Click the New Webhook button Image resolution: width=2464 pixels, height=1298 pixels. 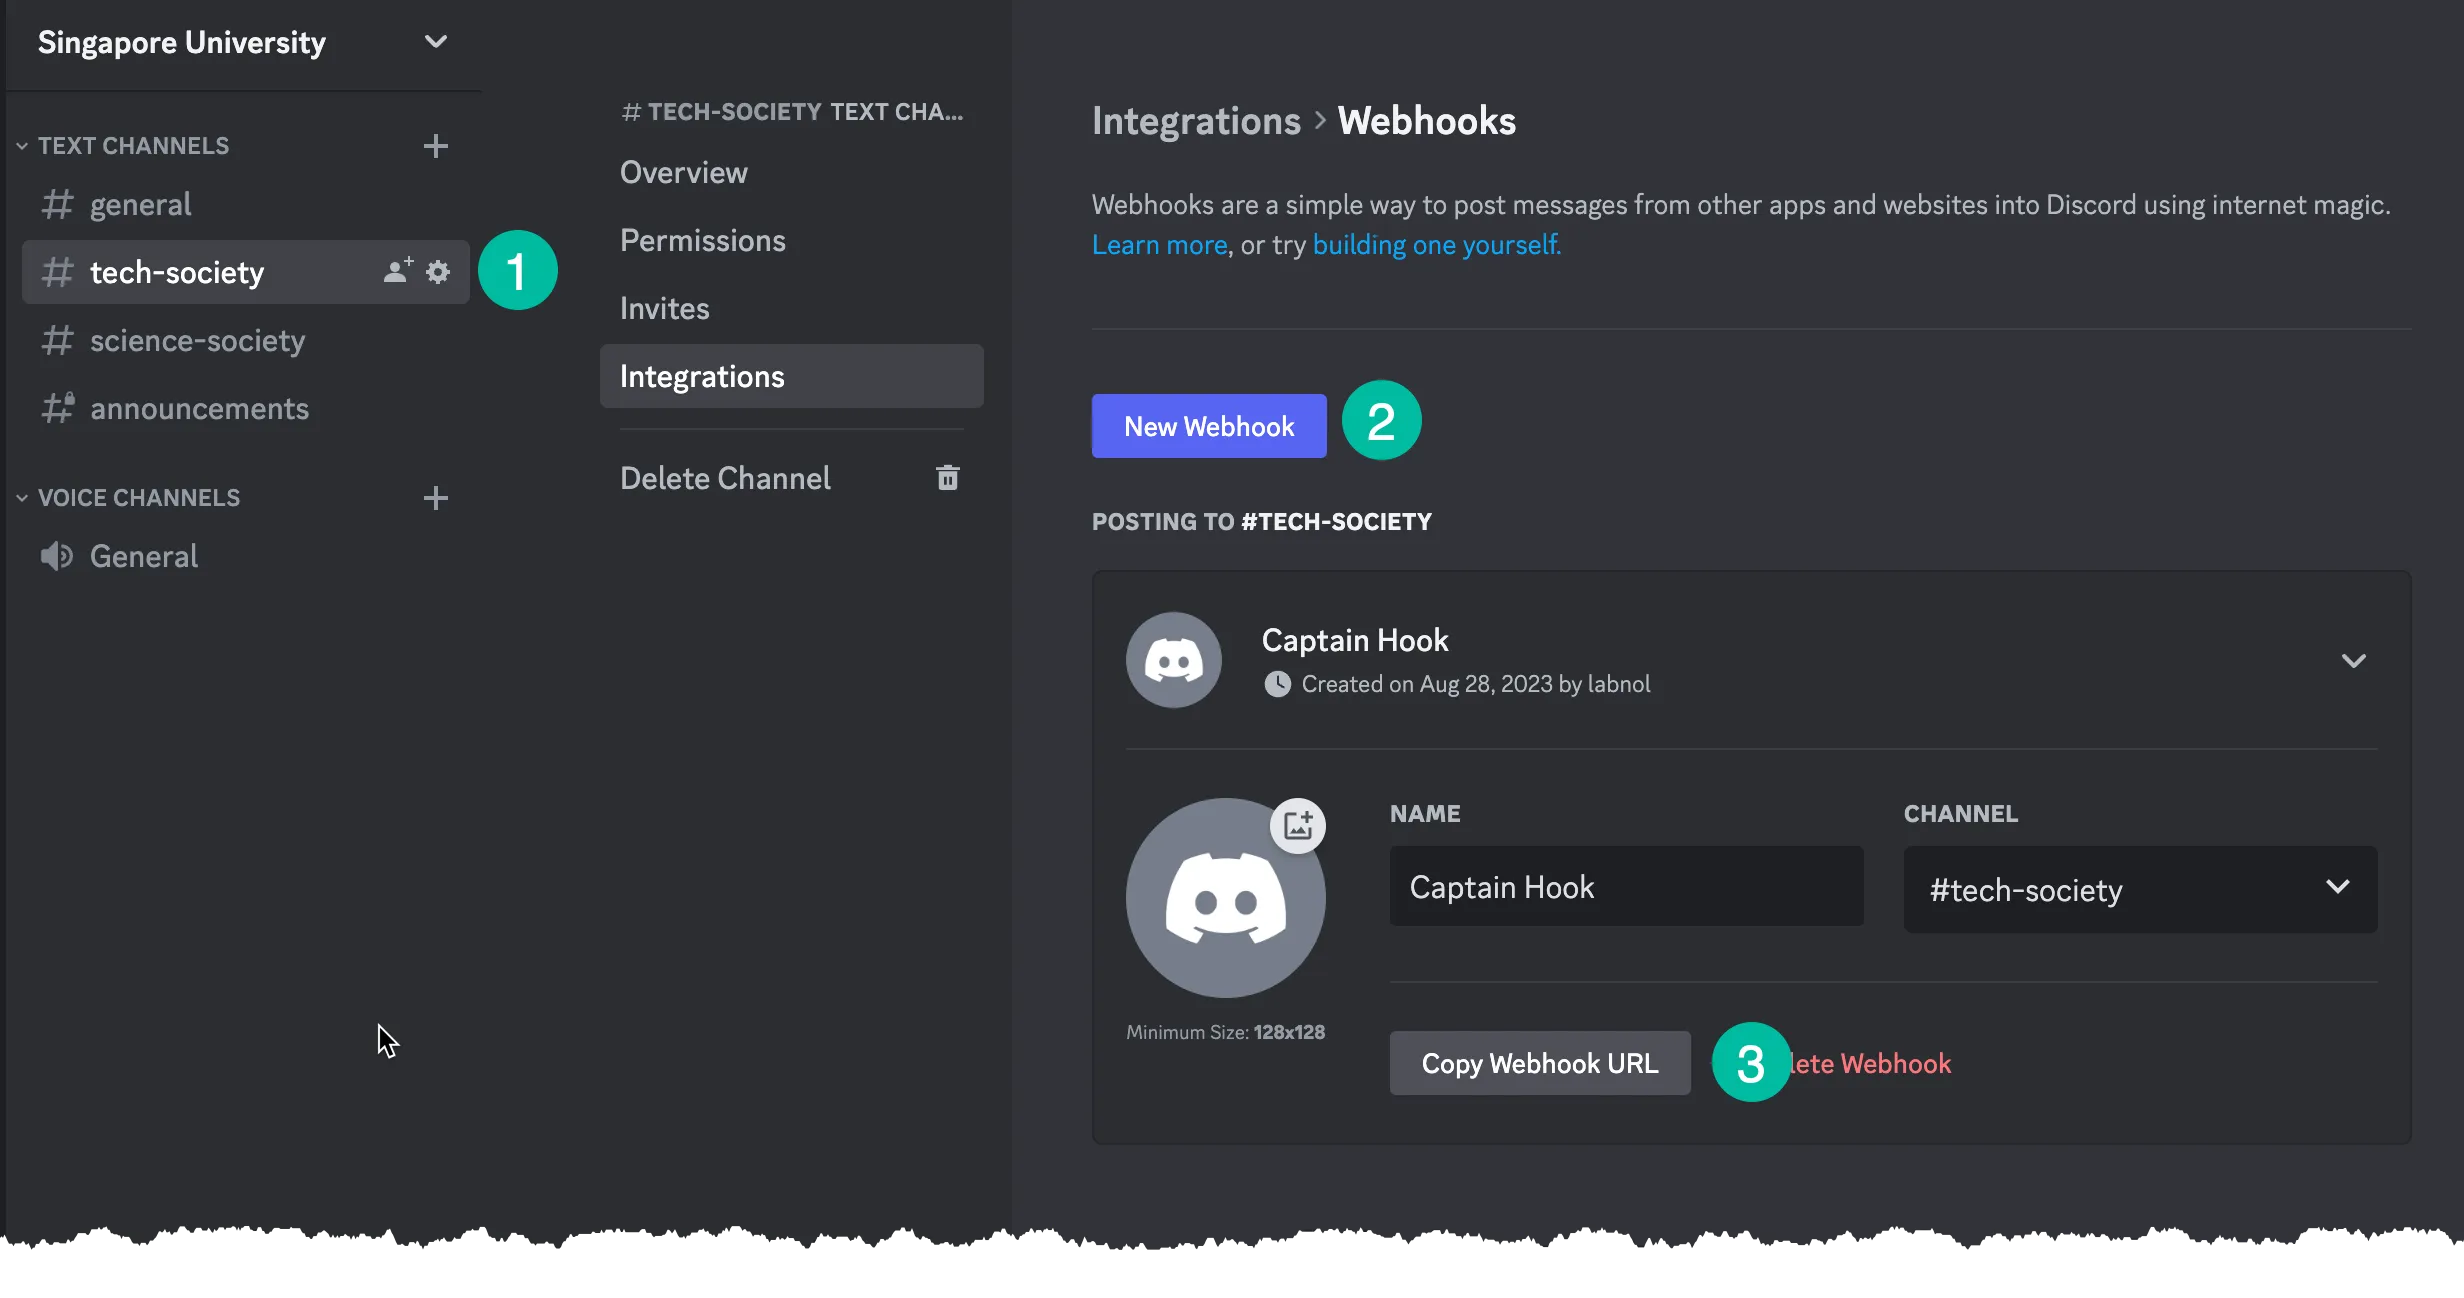1208,426
